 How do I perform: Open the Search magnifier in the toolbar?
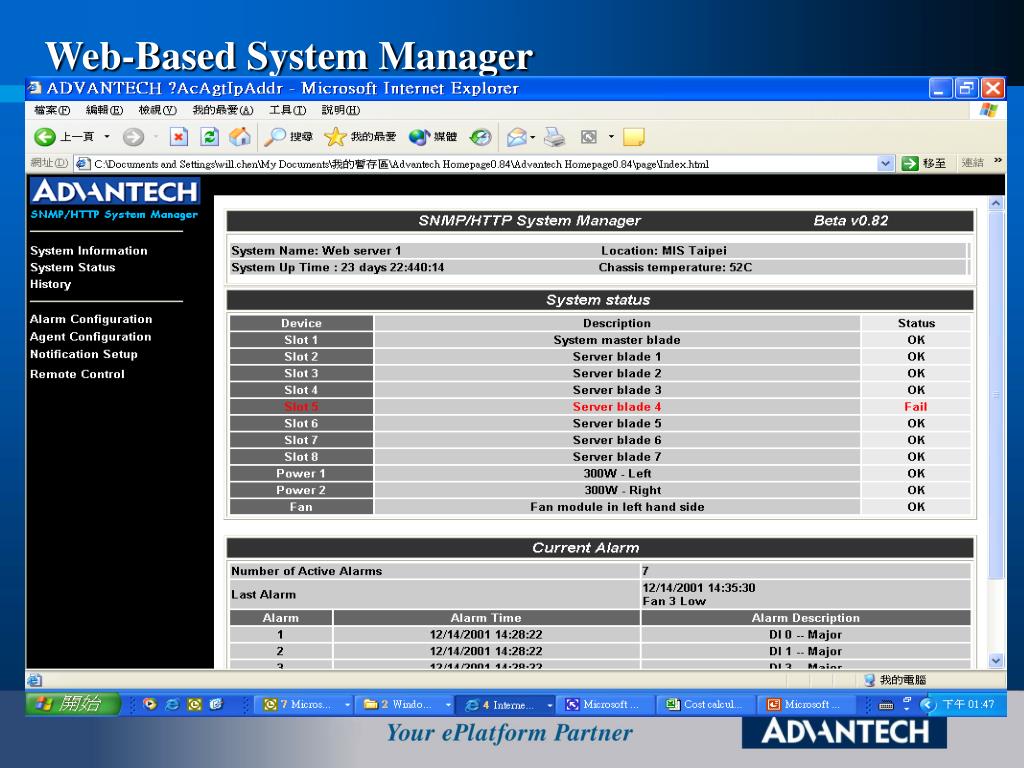coord(275,136)
